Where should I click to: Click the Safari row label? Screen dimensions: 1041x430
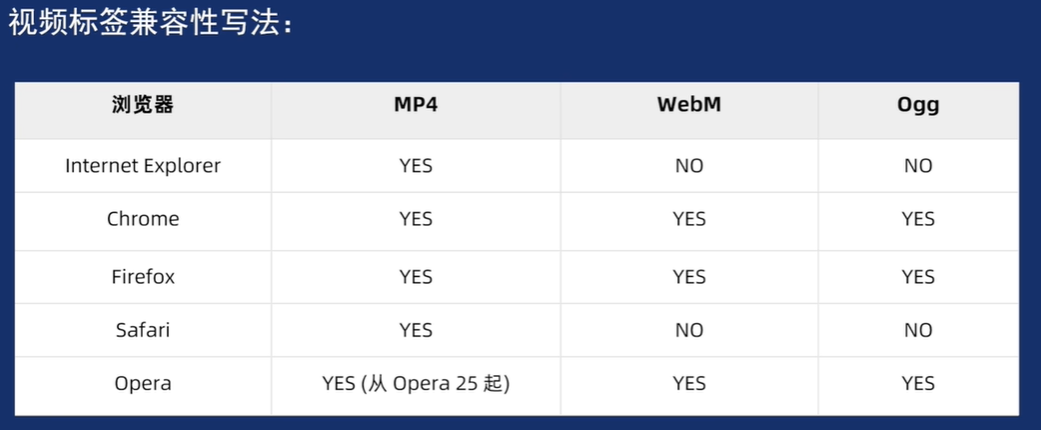pyautogui.click(x=143, y=330)
